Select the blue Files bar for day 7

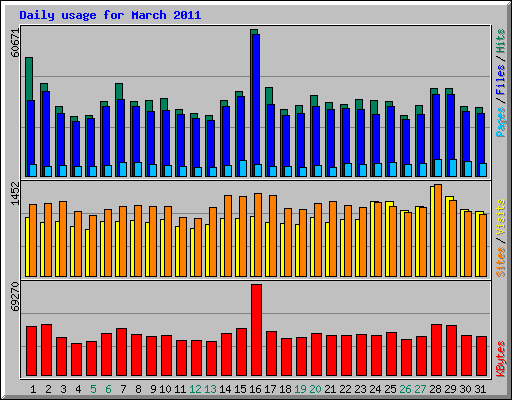coord(121,131)
